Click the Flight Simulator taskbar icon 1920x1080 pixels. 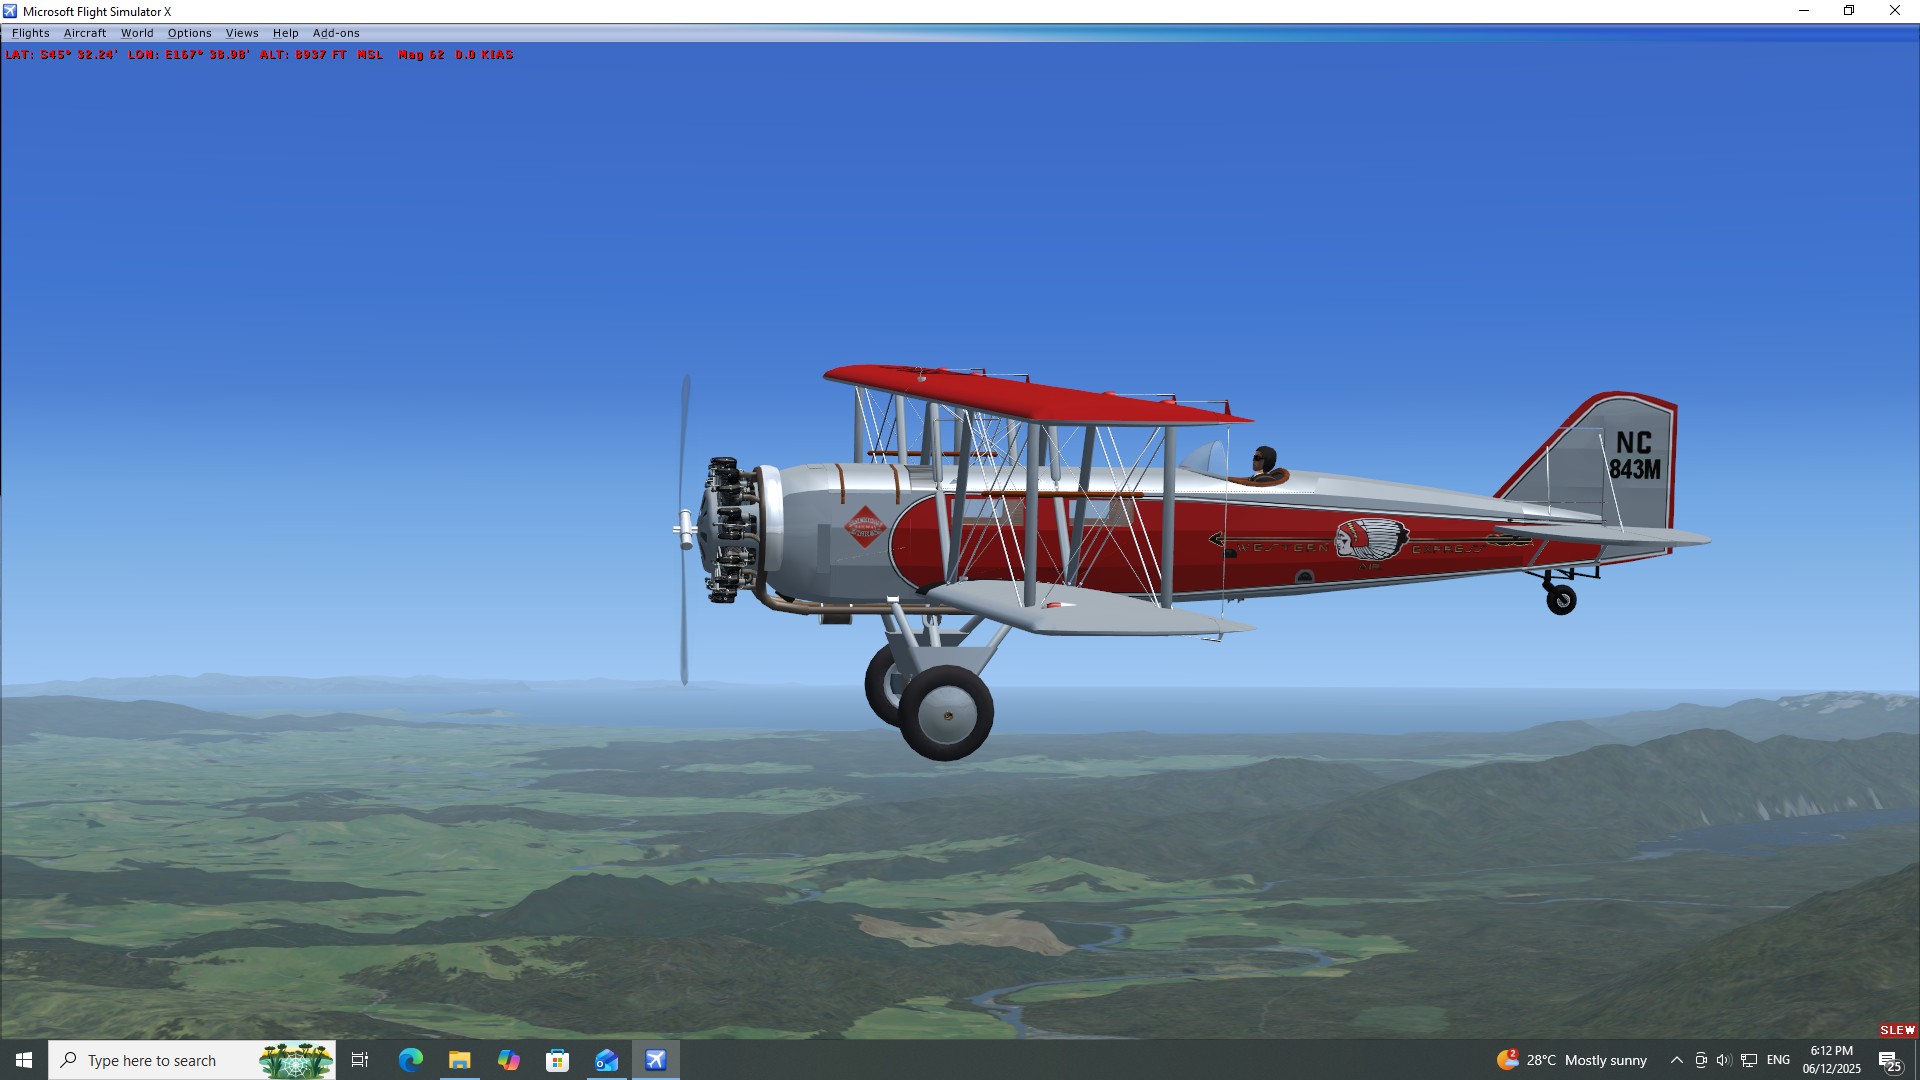(655, 1060)
